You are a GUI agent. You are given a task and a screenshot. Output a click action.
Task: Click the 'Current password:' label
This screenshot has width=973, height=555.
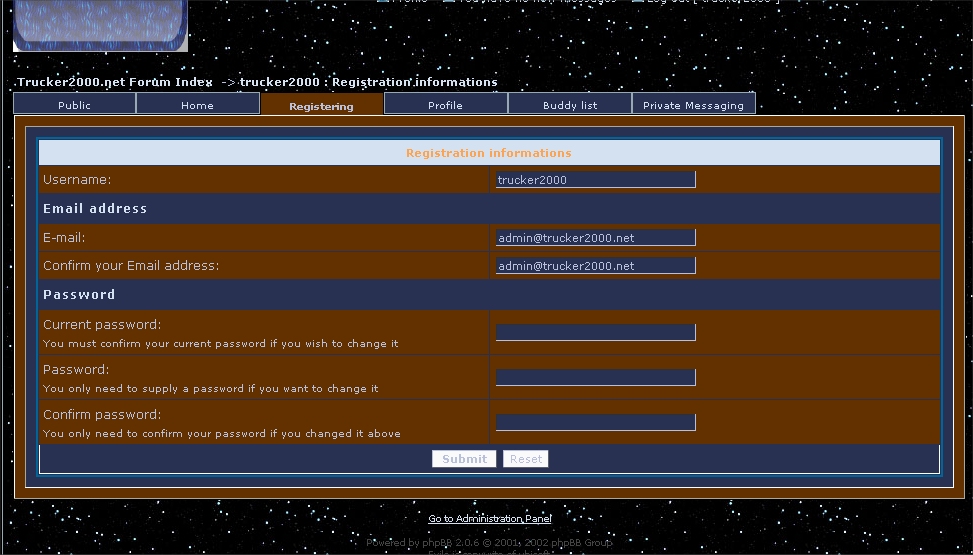pos(102,324)
